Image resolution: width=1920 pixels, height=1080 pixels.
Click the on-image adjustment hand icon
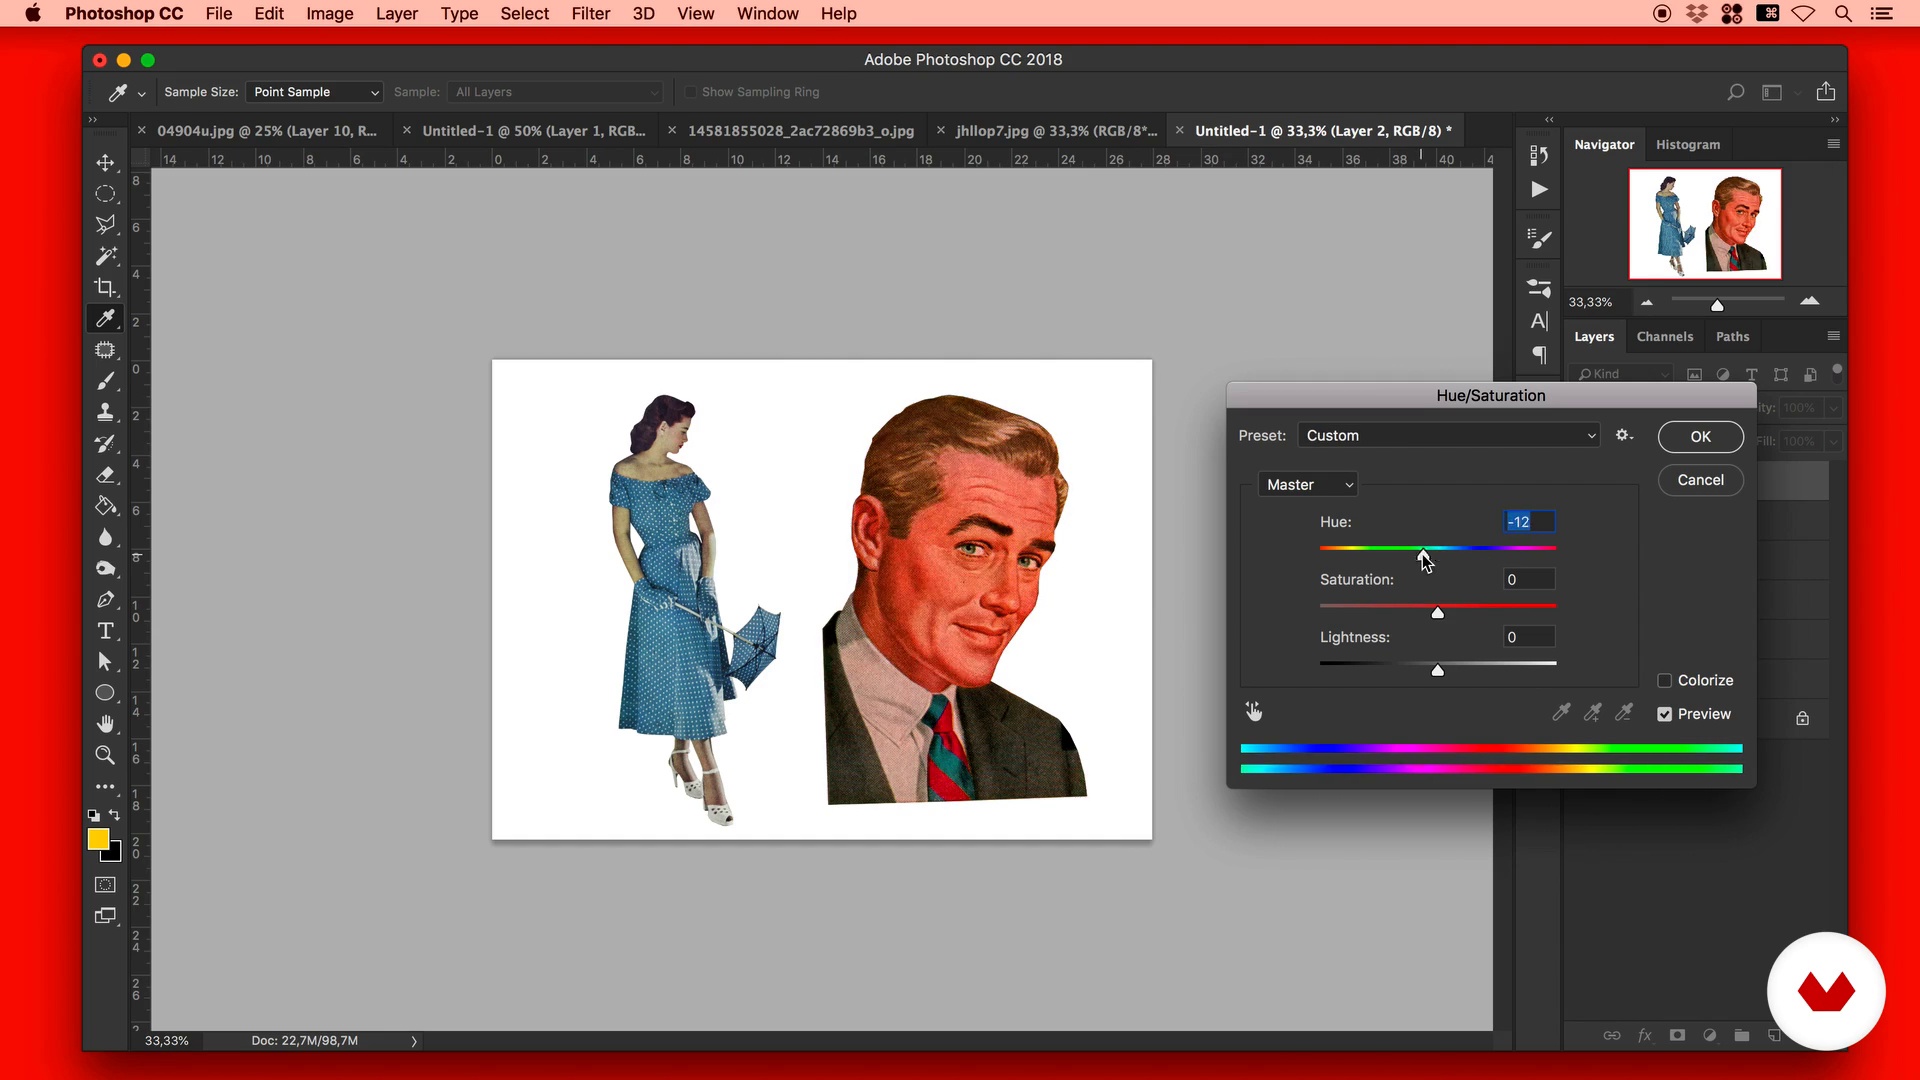click(1254, 712)
